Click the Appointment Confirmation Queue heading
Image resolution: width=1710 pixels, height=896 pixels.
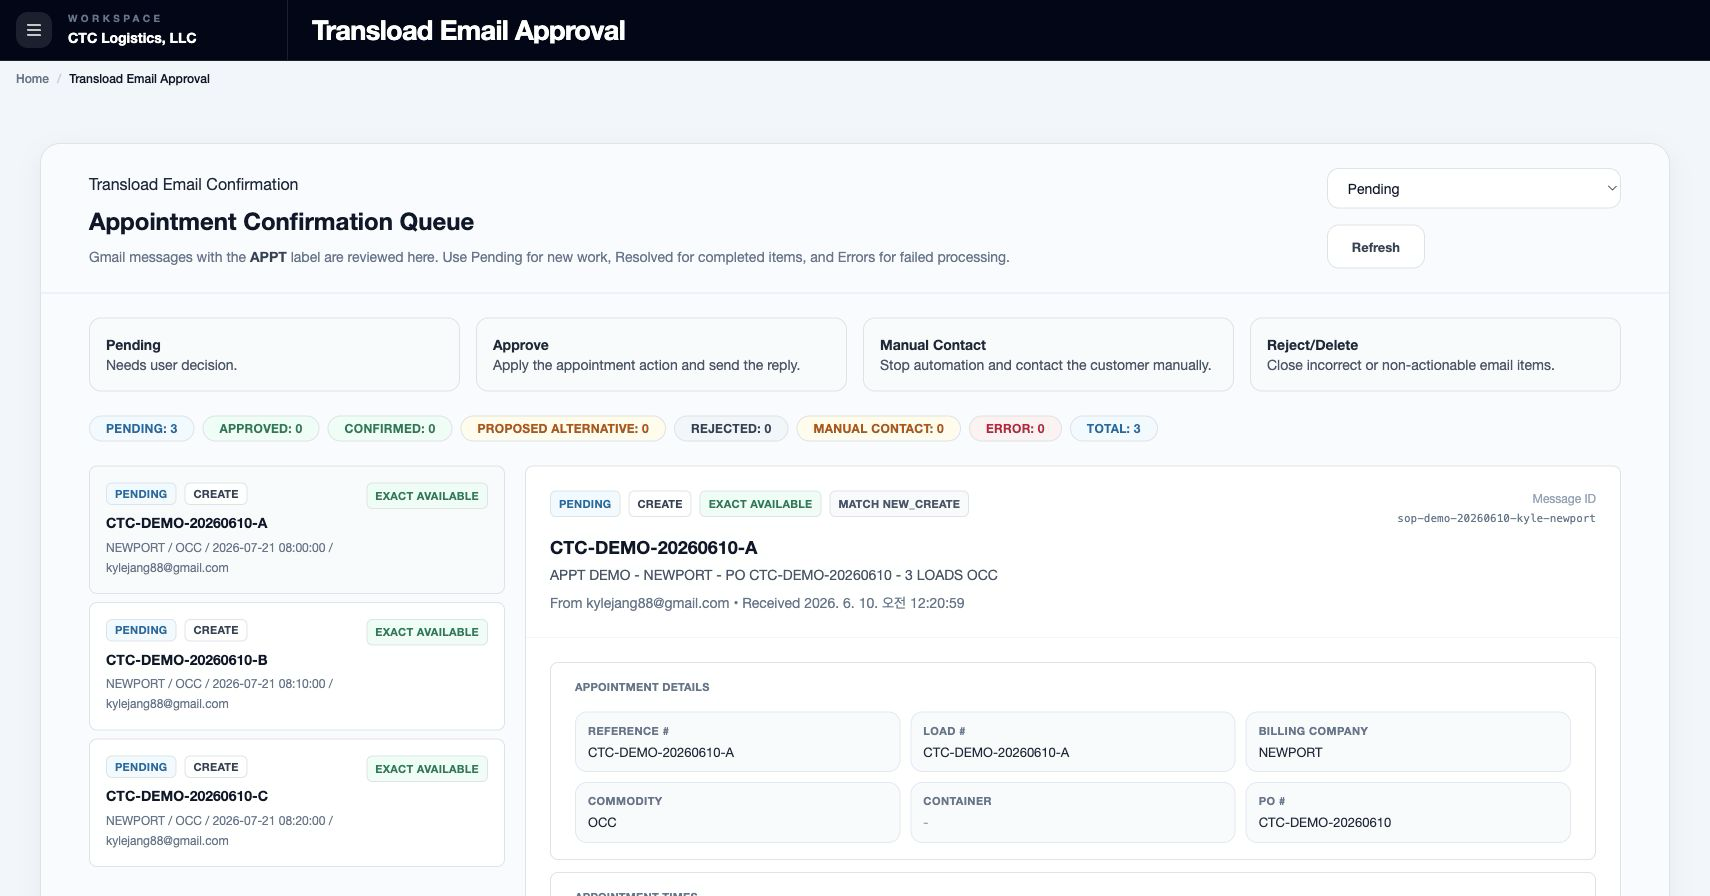pos(281,222)
